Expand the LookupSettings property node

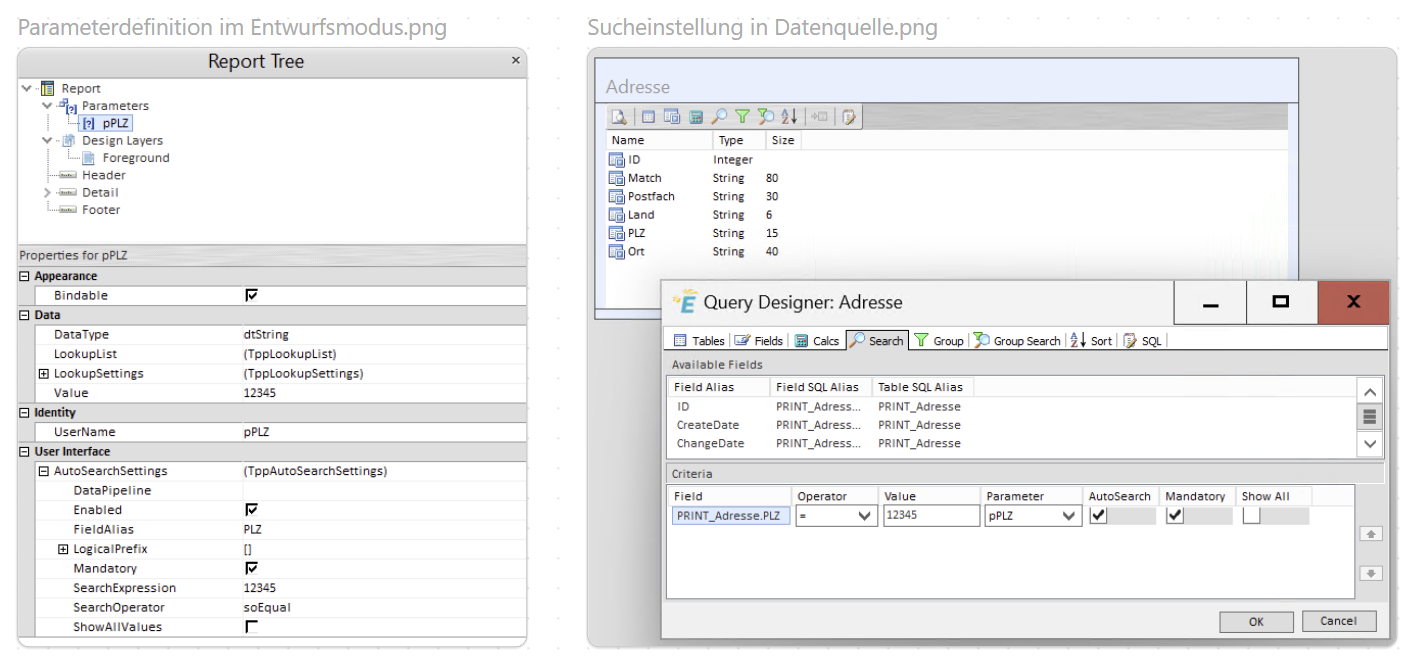tap(44, 374)
